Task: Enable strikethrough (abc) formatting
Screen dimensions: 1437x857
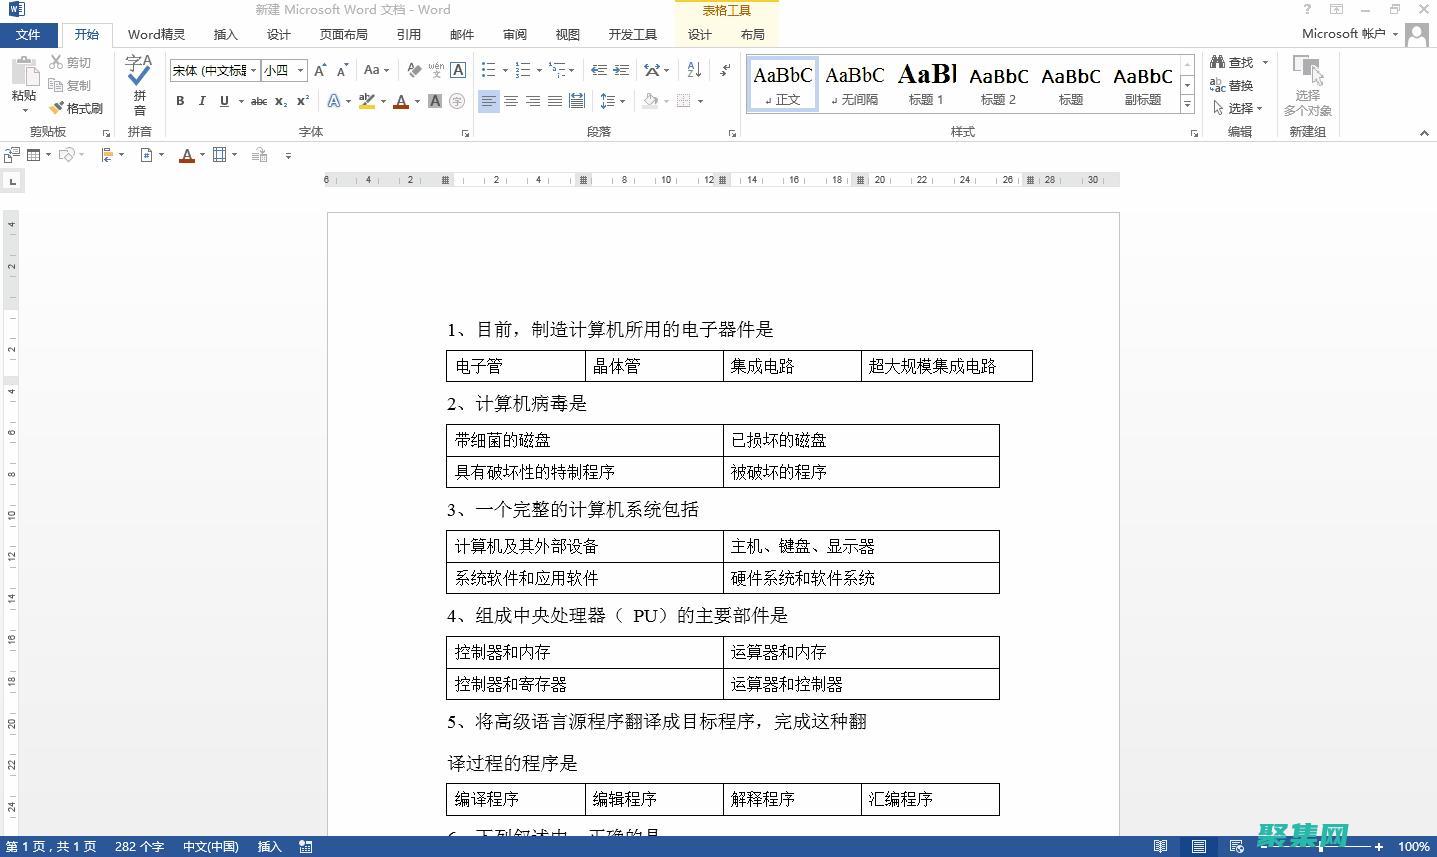Action: [258, 101]
